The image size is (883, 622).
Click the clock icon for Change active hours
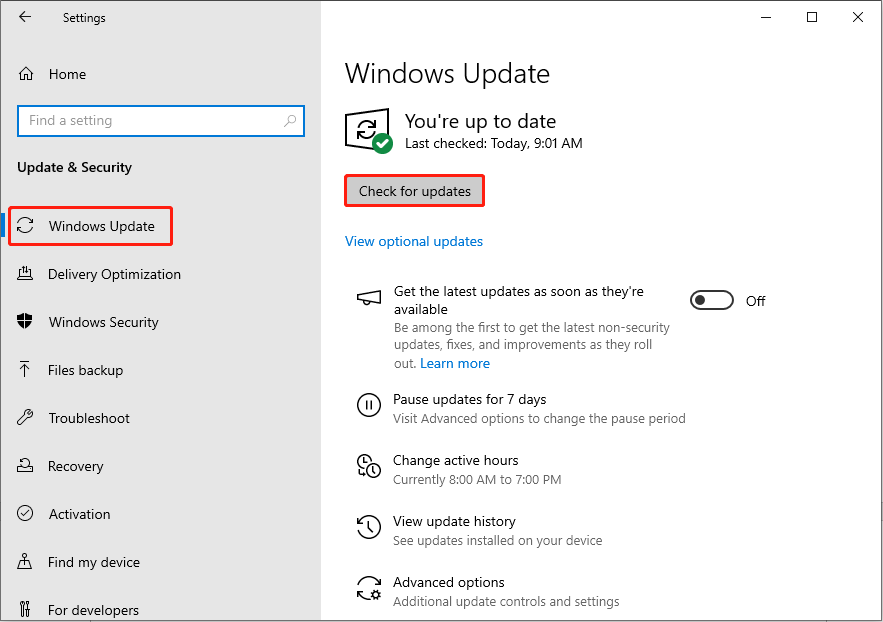[x=369, y=466]
